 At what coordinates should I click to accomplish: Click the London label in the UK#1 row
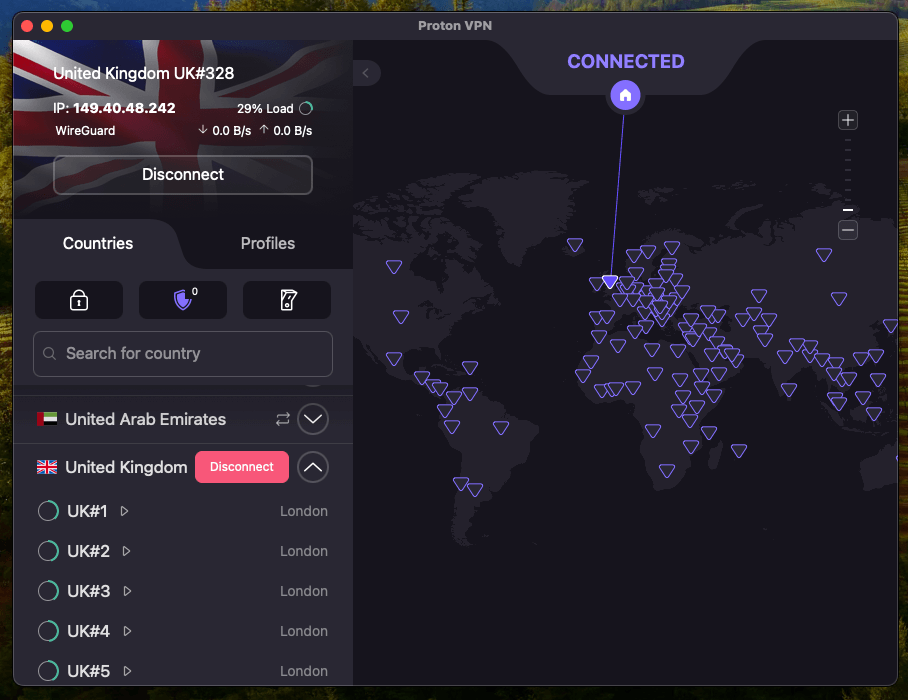[x=304, y=511]
